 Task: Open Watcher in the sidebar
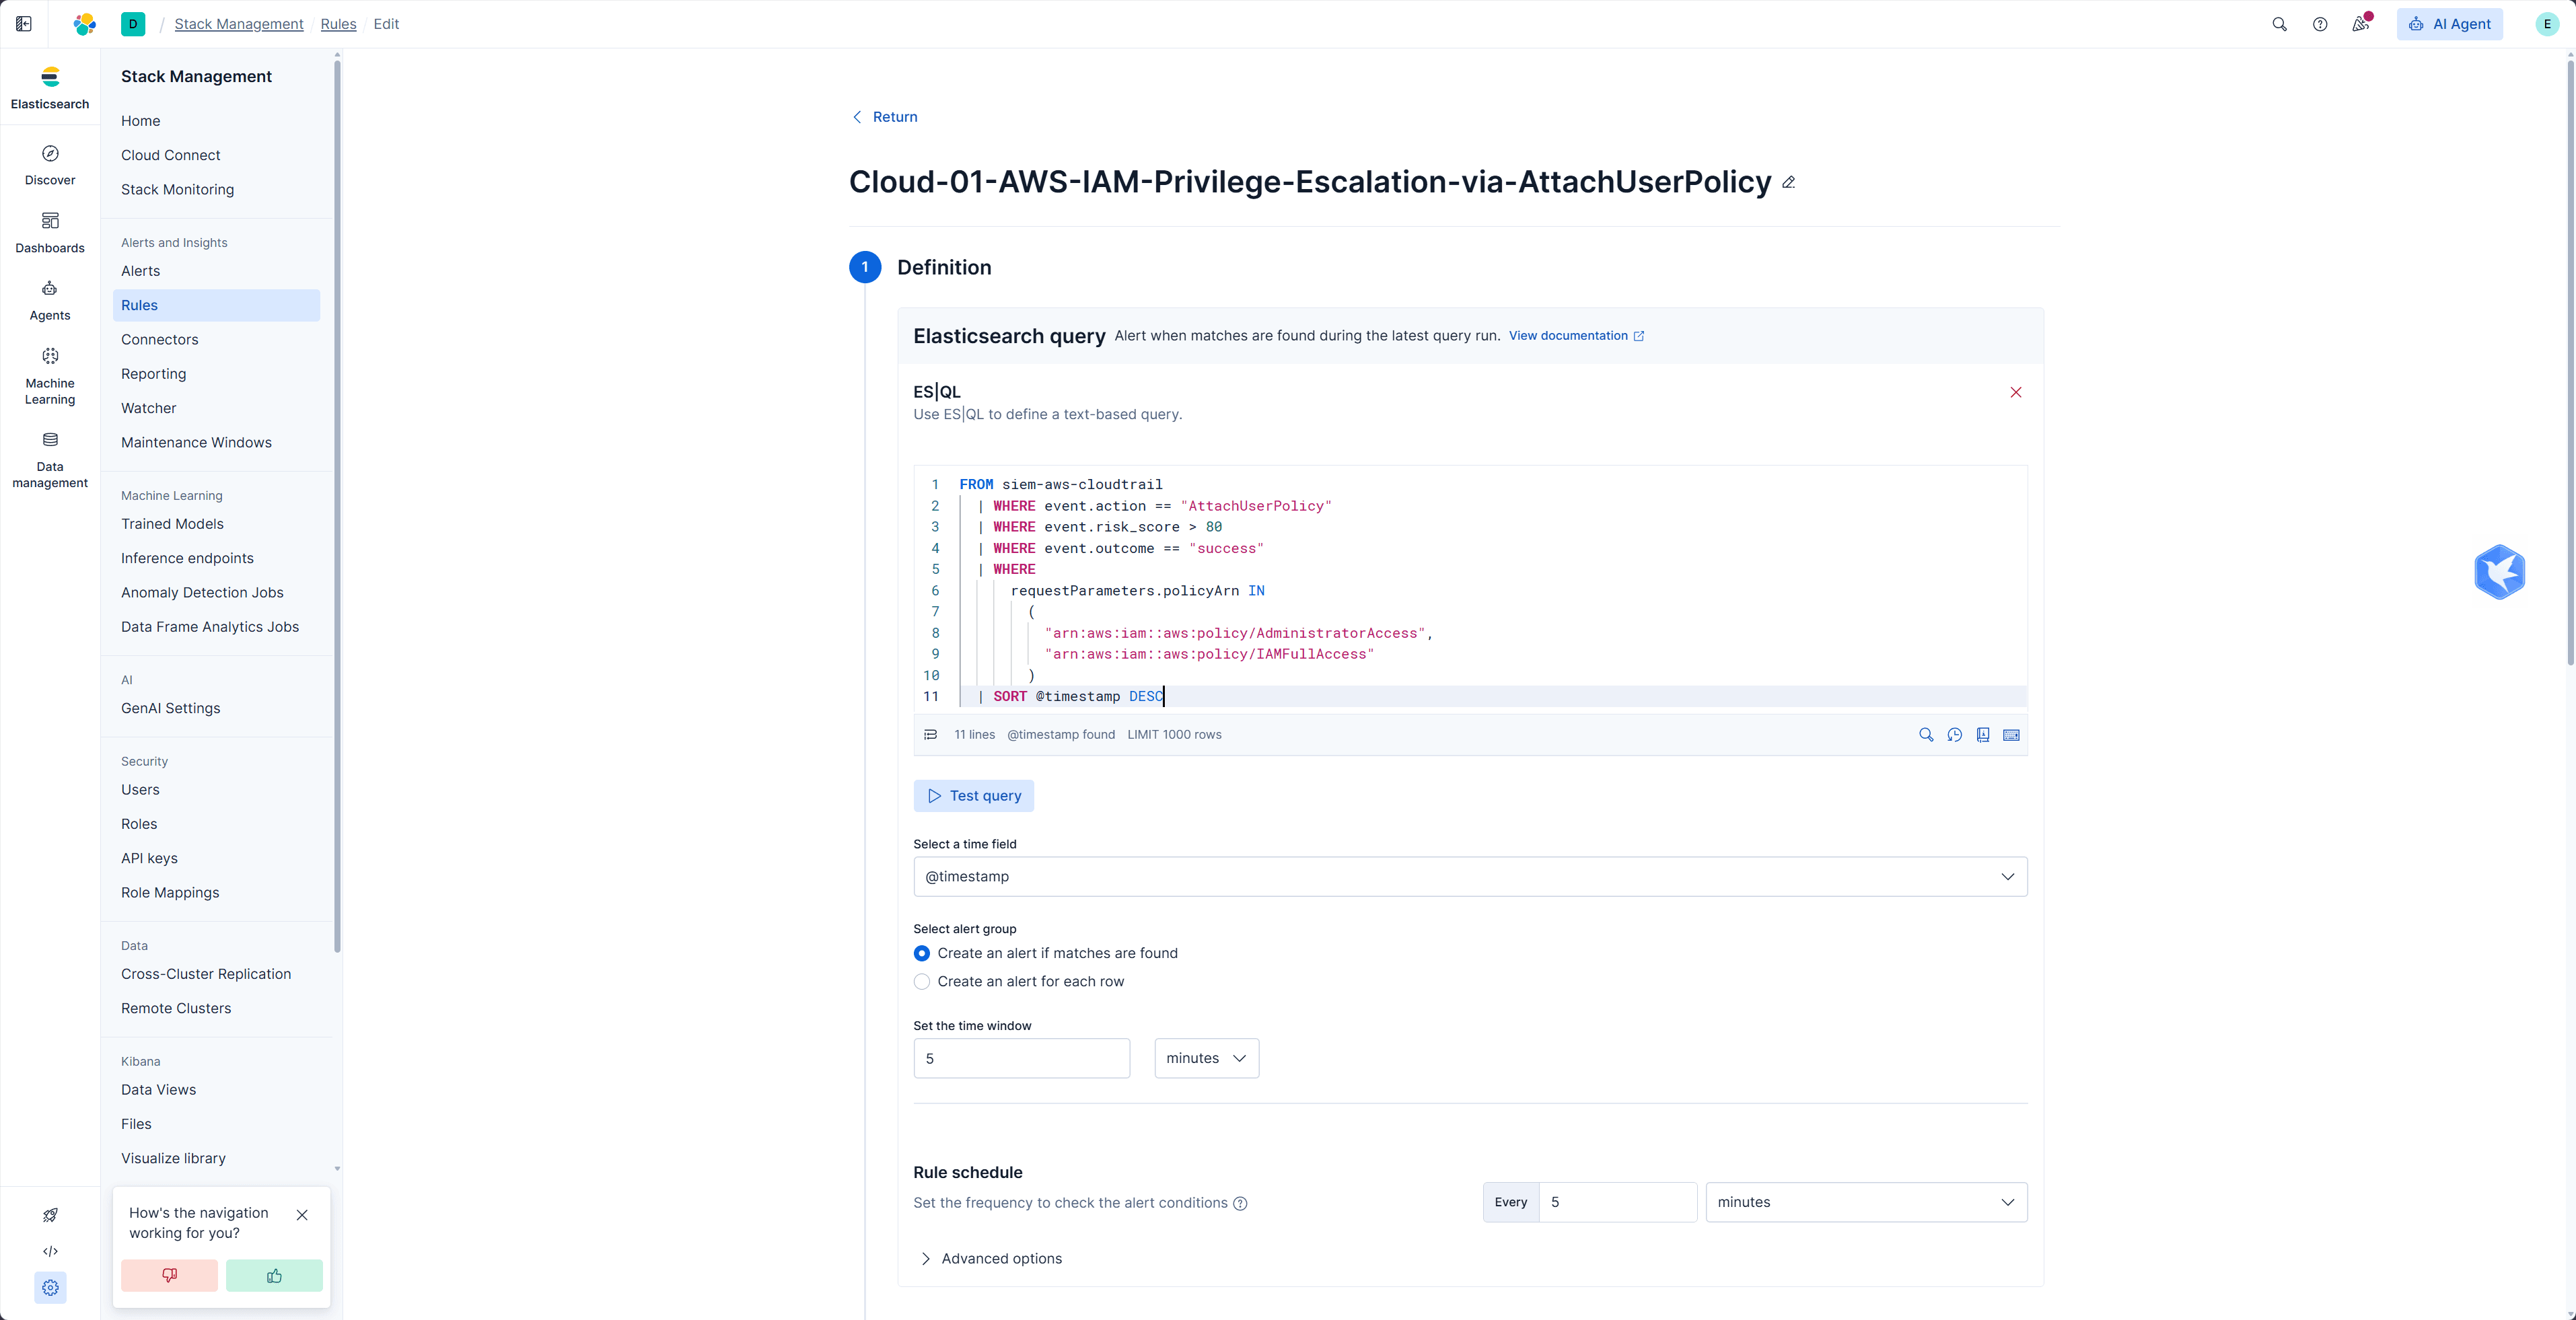148,408
